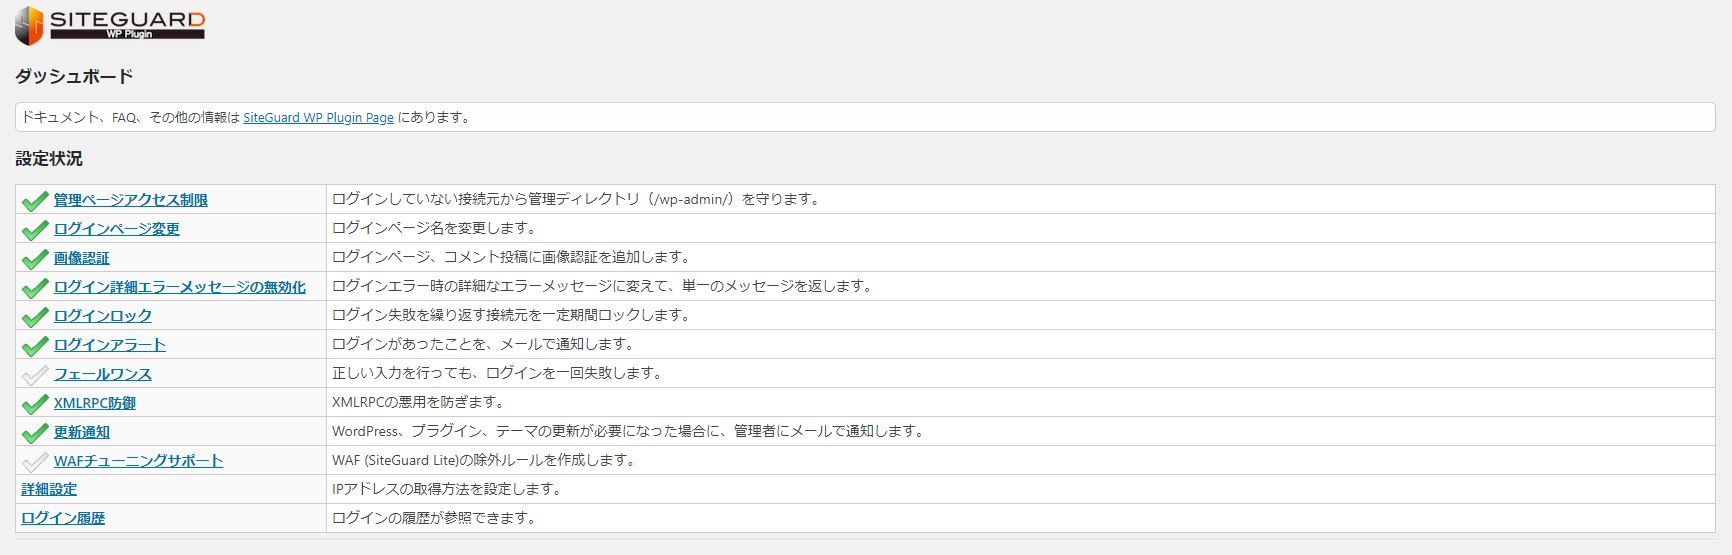Click the gray checkmark beside フェールワンス
Image resolution: width=1732 pixels, height=555 pixels.
click(x=35, y=375)
